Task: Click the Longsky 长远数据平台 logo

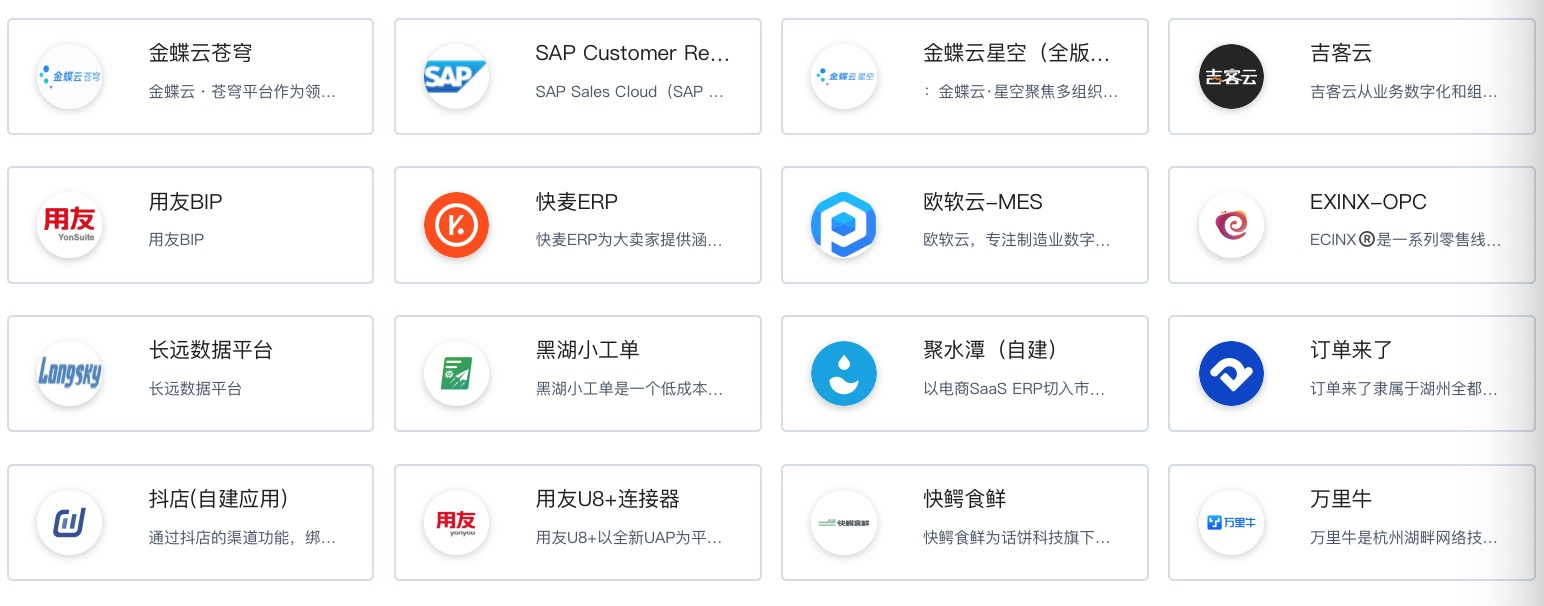Action: click(x=69, y=374)
